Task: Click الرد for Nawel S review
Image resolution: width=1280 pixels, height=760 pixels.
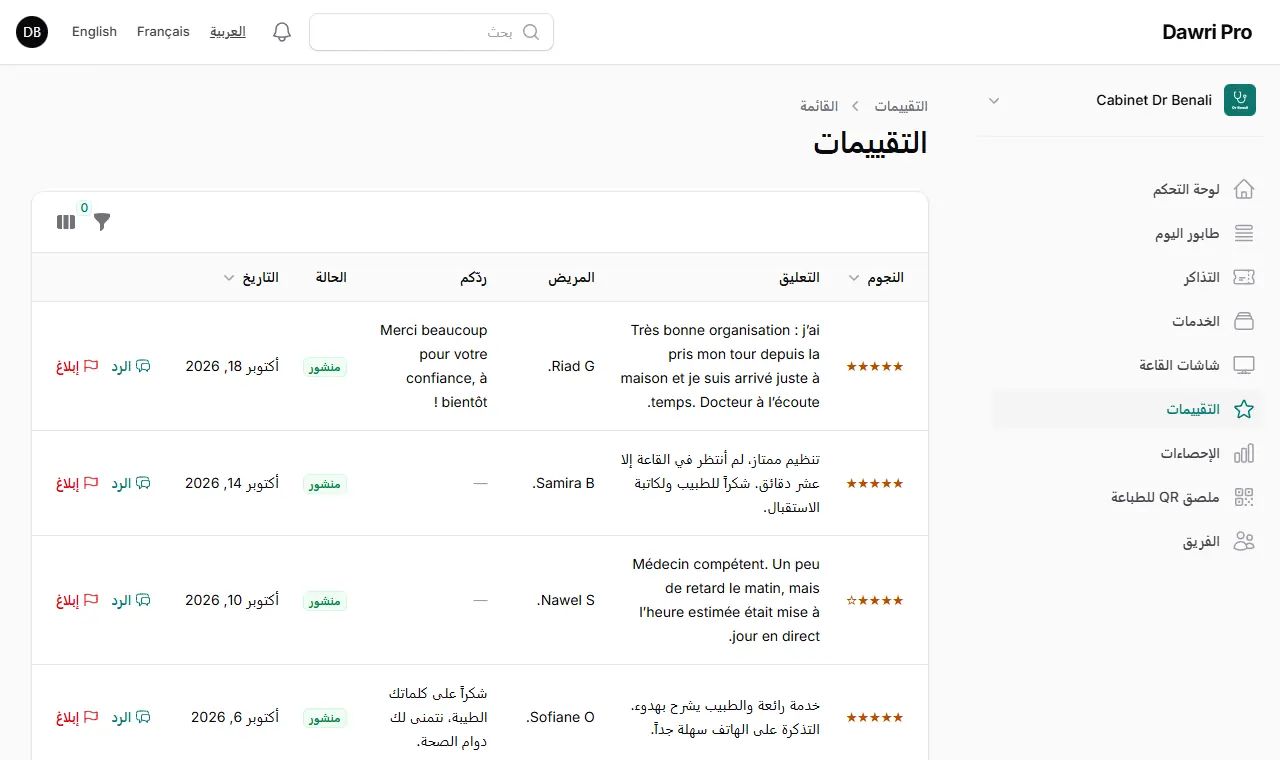Action: coord(130,600)
